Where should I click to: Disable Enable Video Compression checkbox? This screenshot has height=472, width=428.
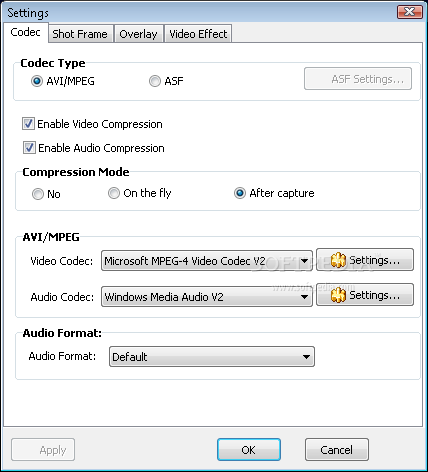click(28, 124)
